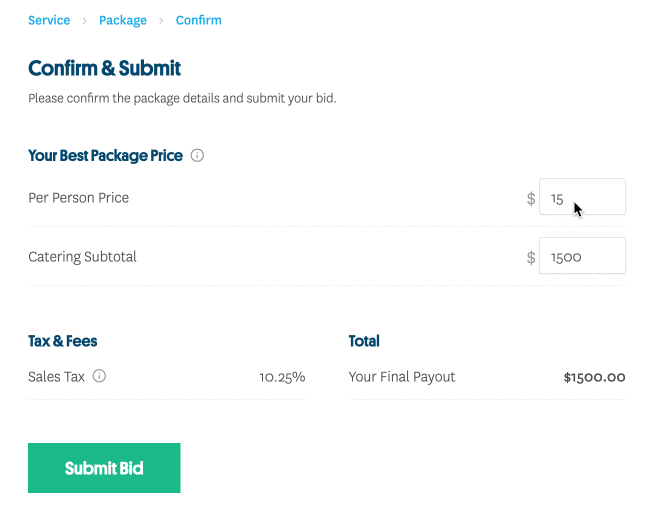Viewport: 654px width, 511px height.
Task: Select the 10.25% sales tax value
Action: pyautogui.click(x=282, y=377)
